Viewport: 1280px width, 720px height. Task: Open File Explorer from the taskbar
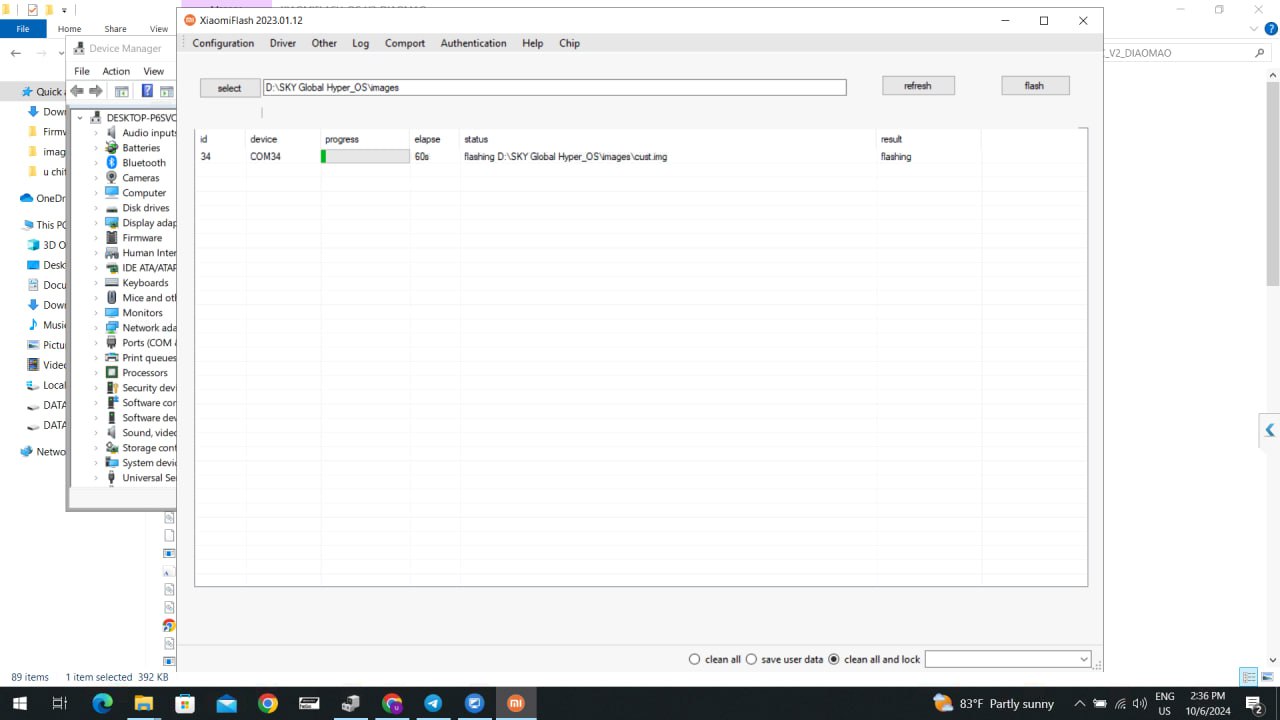143,704
